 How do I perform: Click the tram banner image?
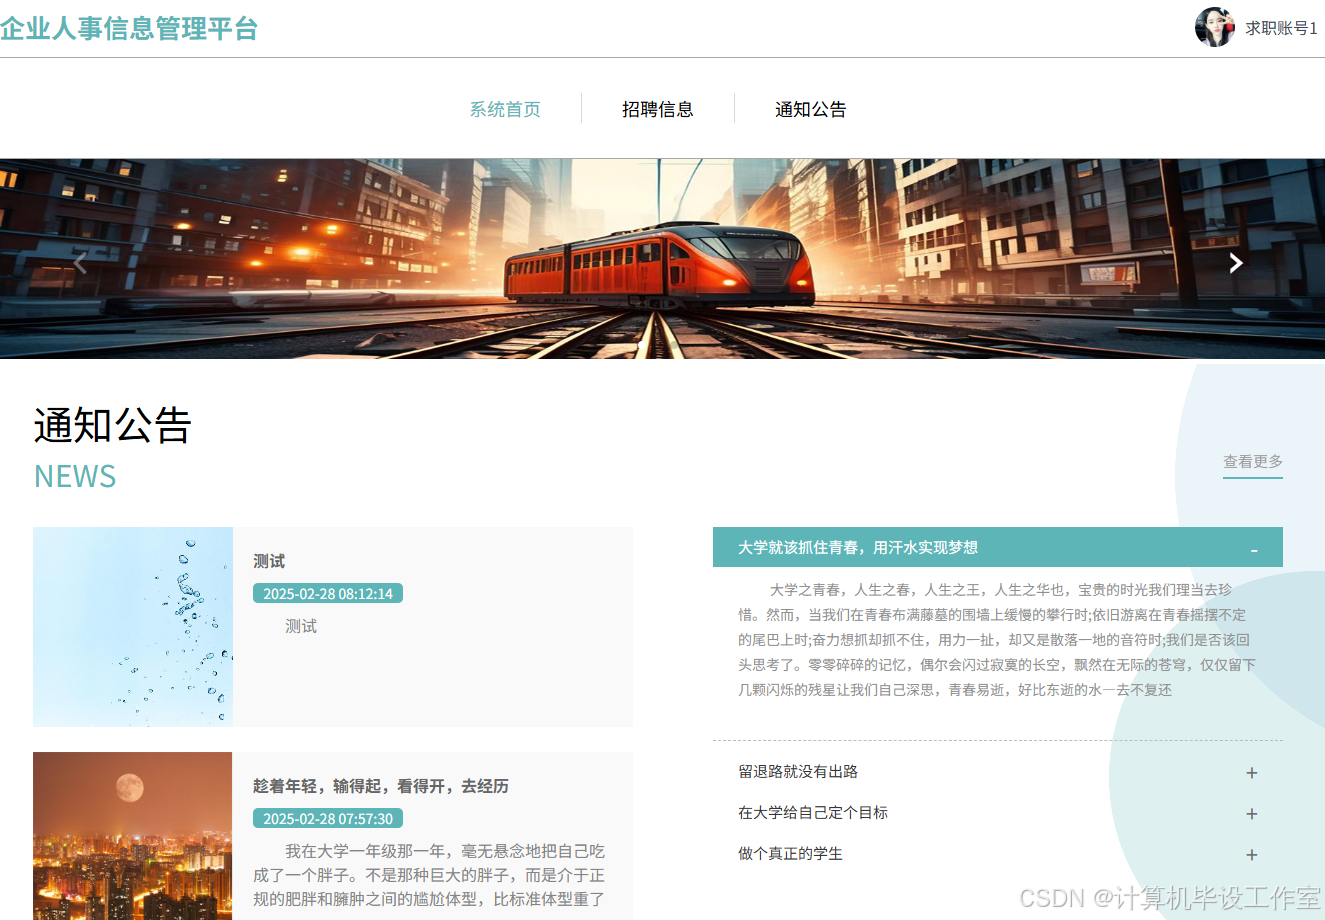(x=662, y=259)
